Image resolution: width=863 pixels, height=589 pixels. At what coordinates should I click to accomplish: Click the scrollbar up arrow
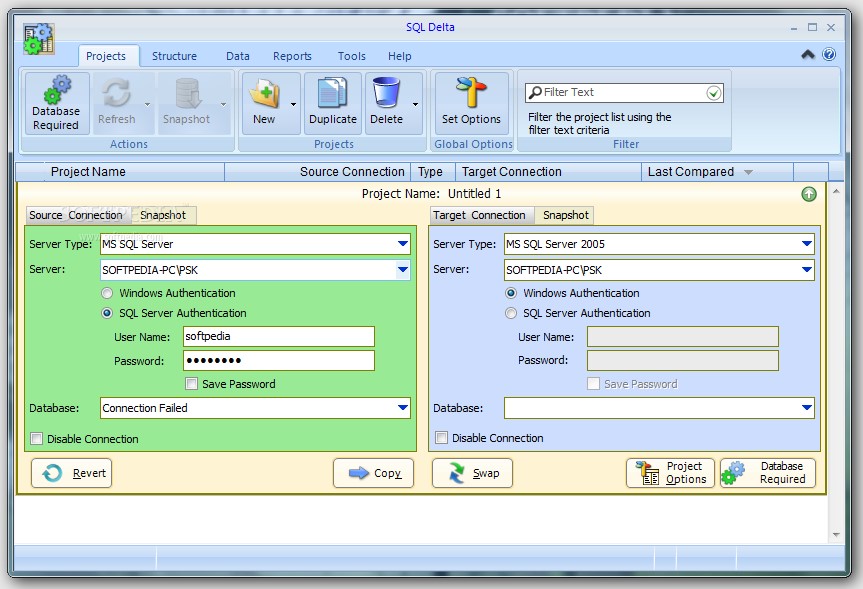[x=836, y=191]
